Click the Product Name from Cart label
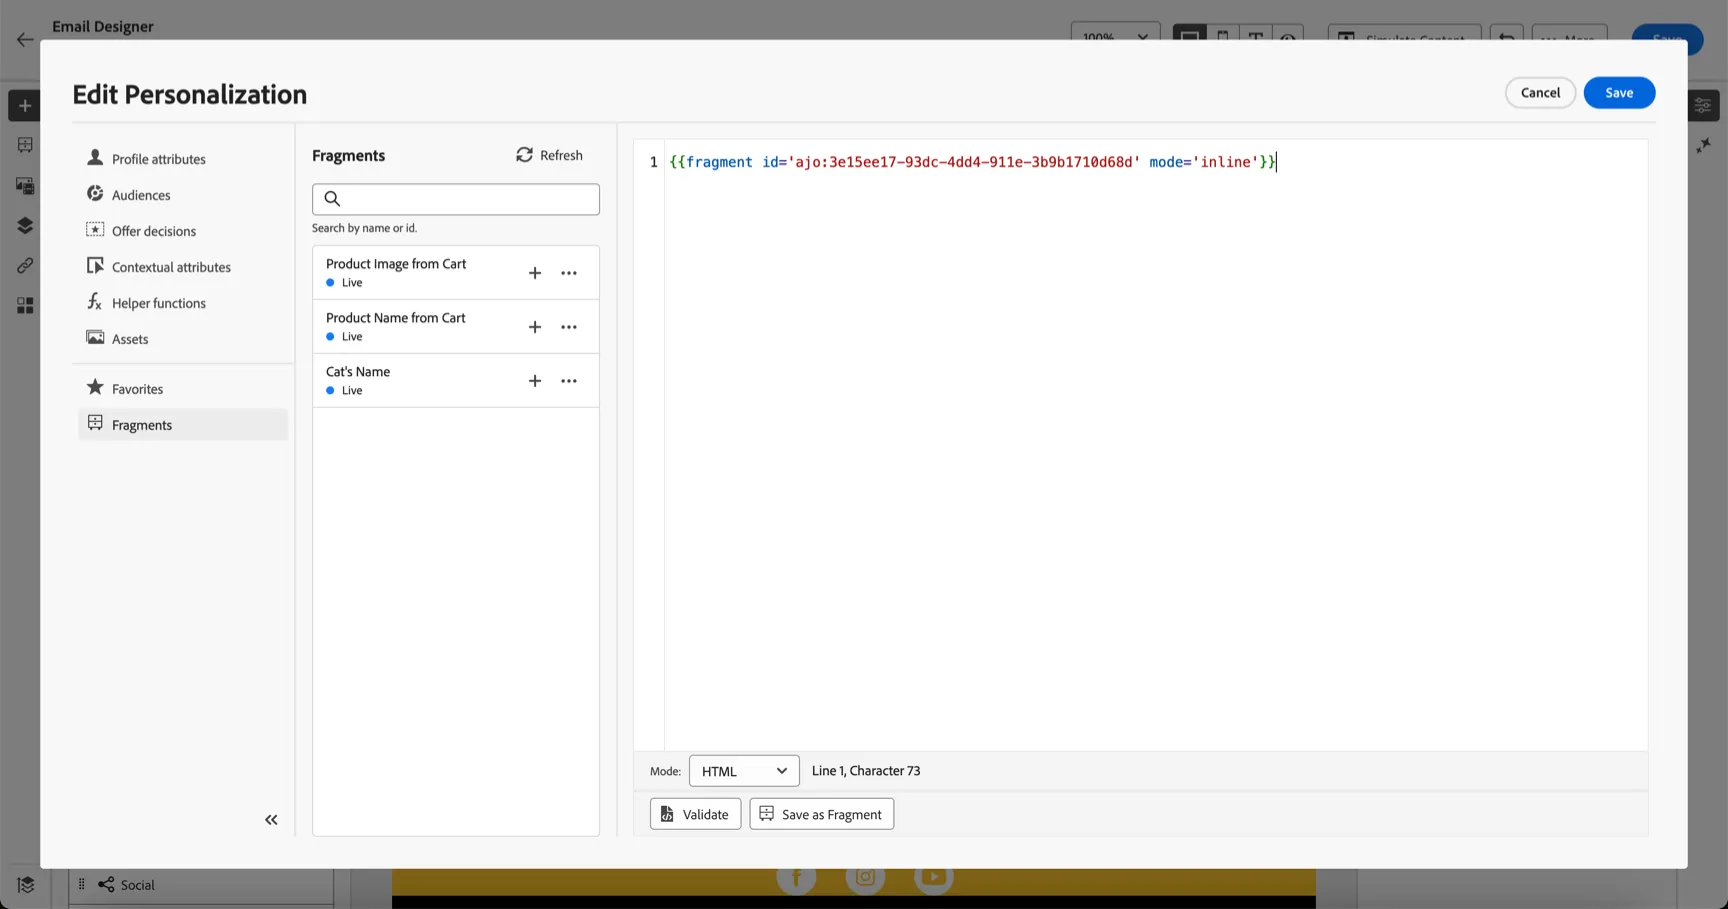The image size is (1728, 909). 396,318
